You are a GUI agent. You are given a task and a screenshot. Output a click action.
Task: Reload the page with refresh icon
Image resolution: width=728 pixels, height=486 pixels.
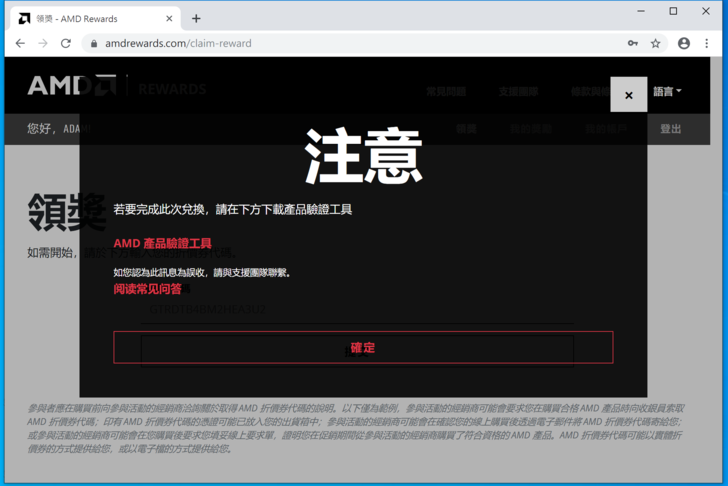pyautogui.click(x=66, y=43)
